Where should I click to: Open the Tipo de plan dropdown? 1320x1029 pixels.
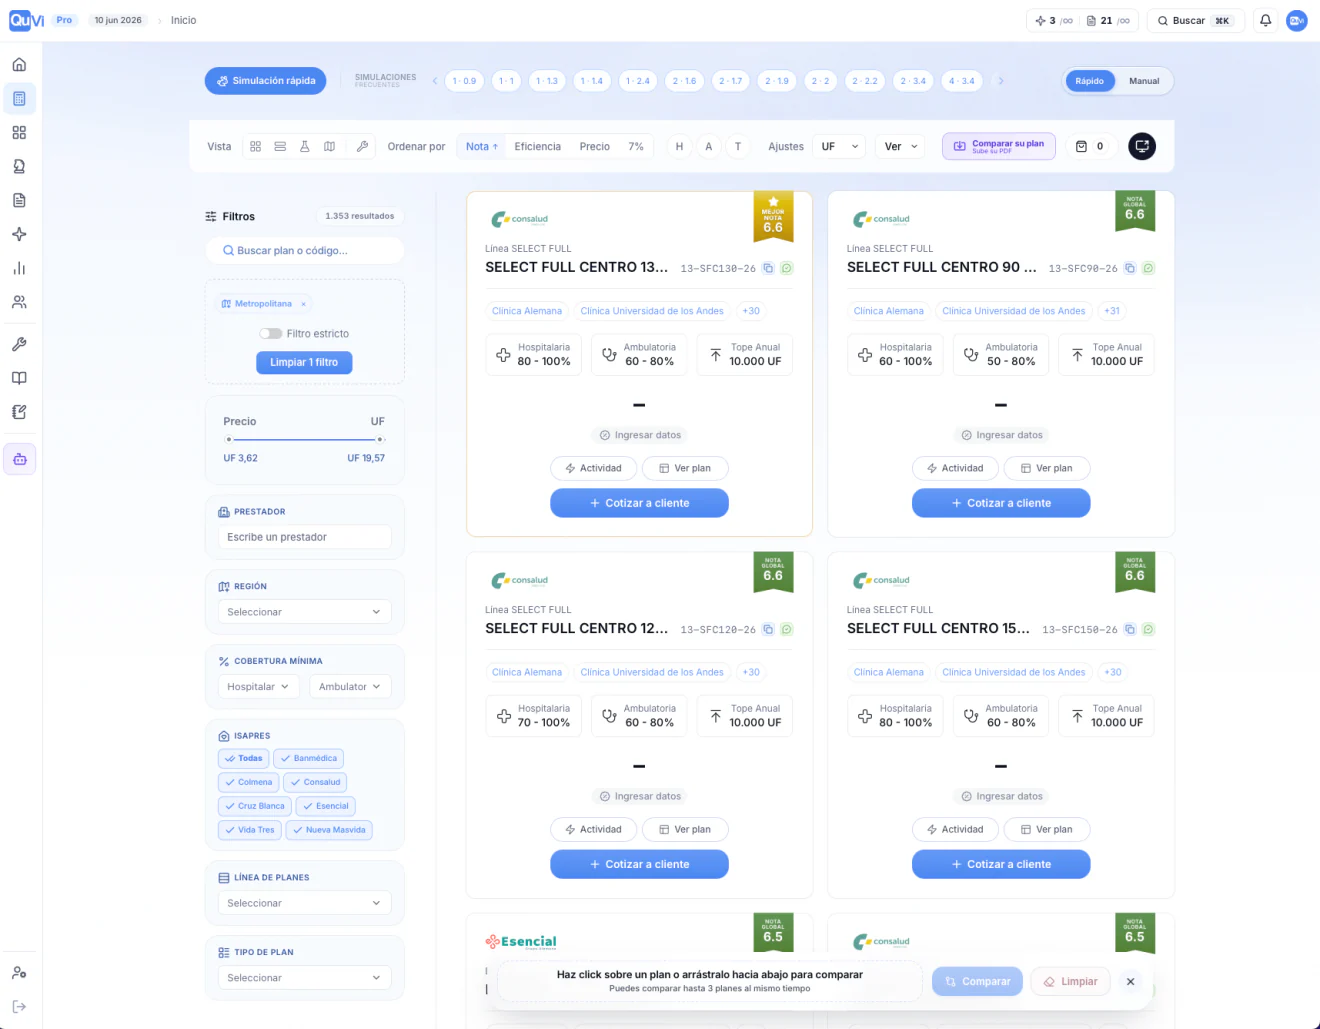pos(304,978)
